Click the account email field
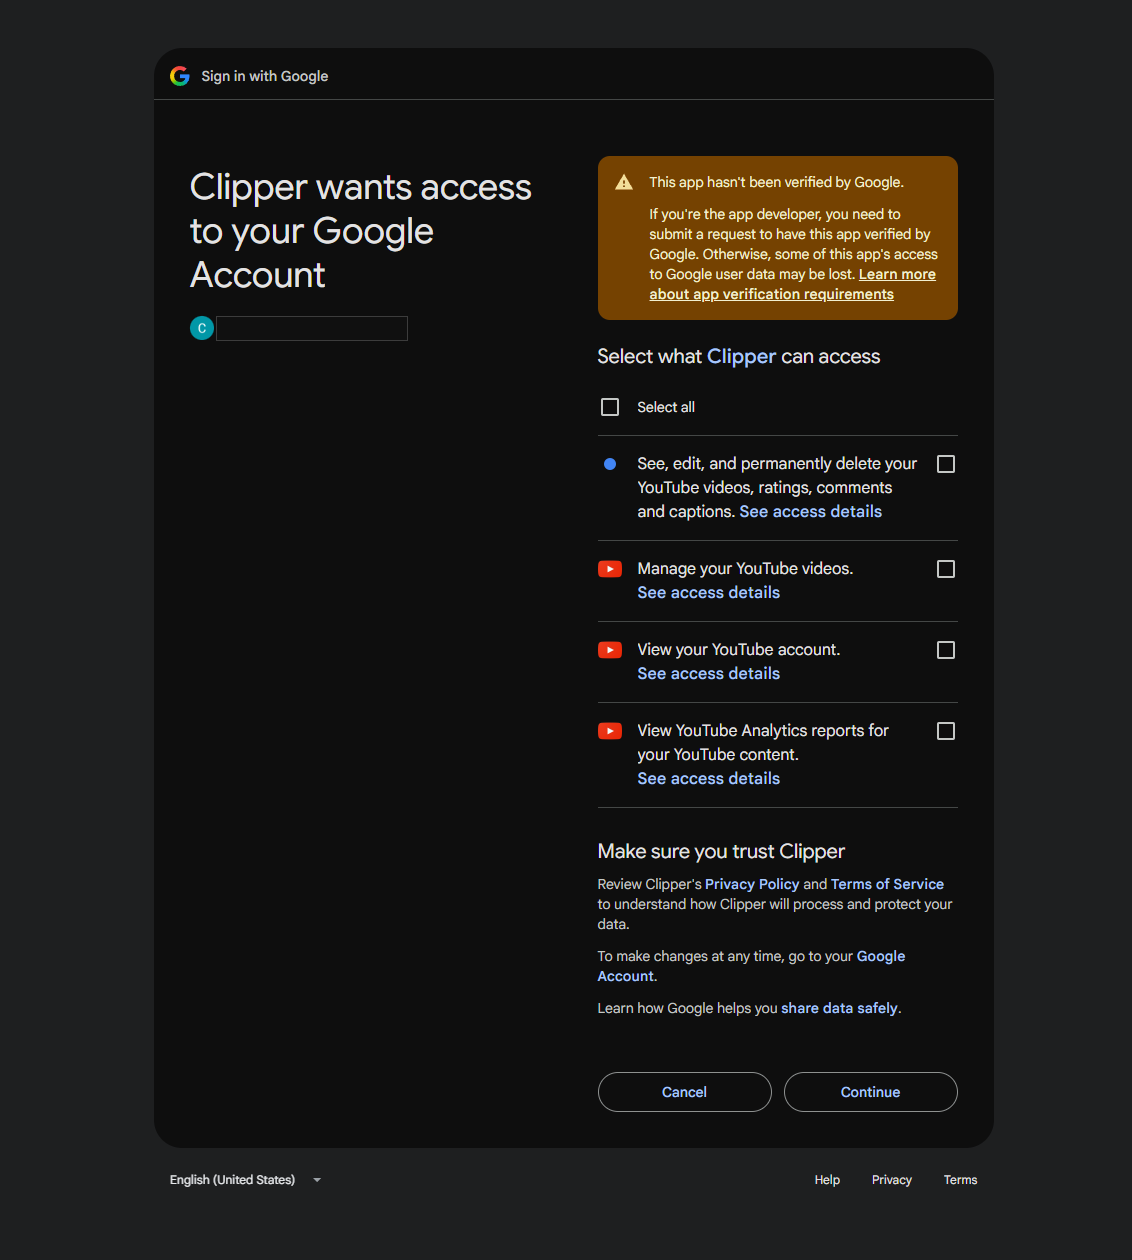 point(312,328)
